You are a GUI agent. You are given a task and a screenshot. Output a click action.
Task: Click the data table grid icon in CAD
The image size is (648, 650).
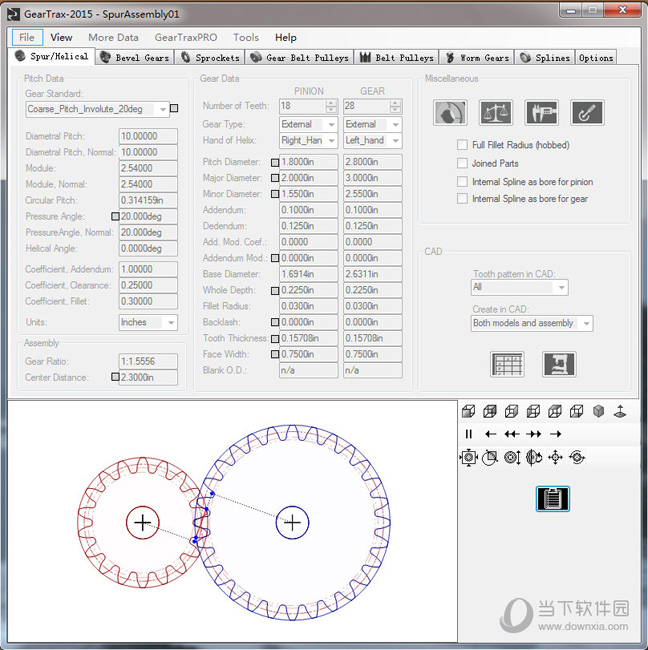point(507,364)
